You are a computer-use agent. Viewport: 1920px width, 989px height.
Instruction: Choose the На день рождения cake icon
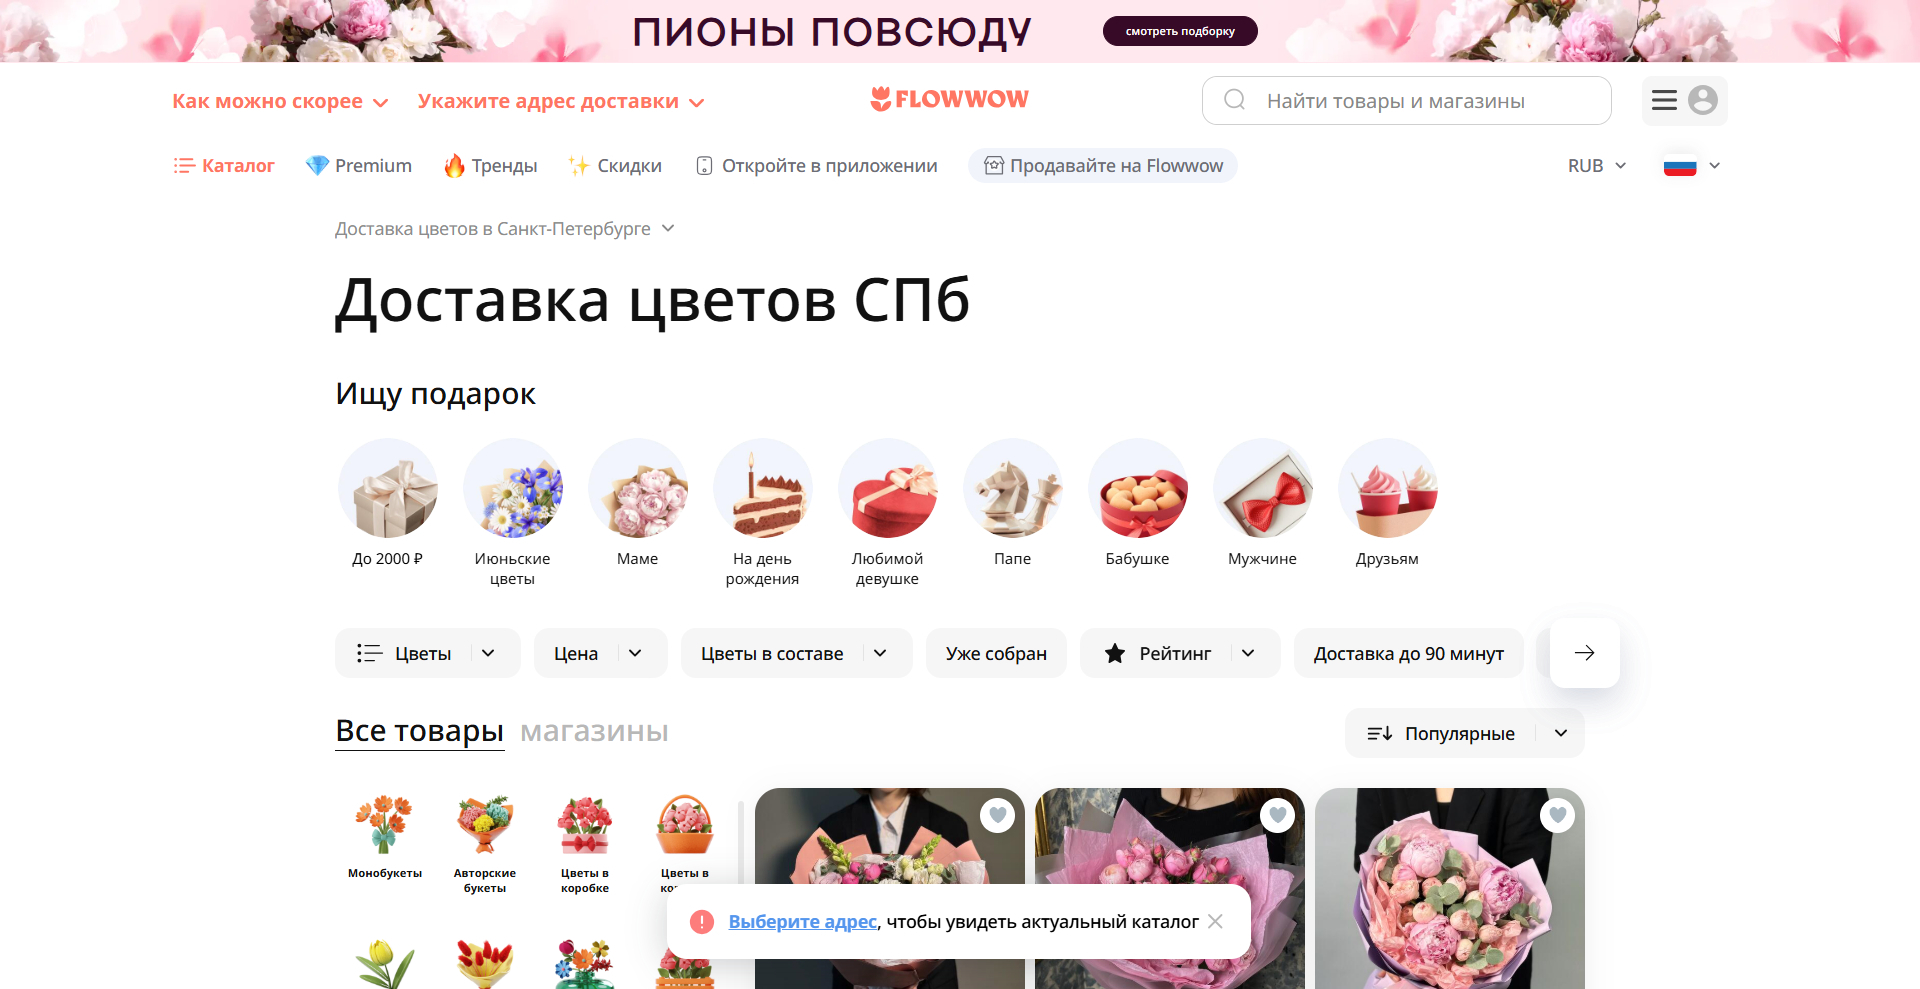pos(762,489)
